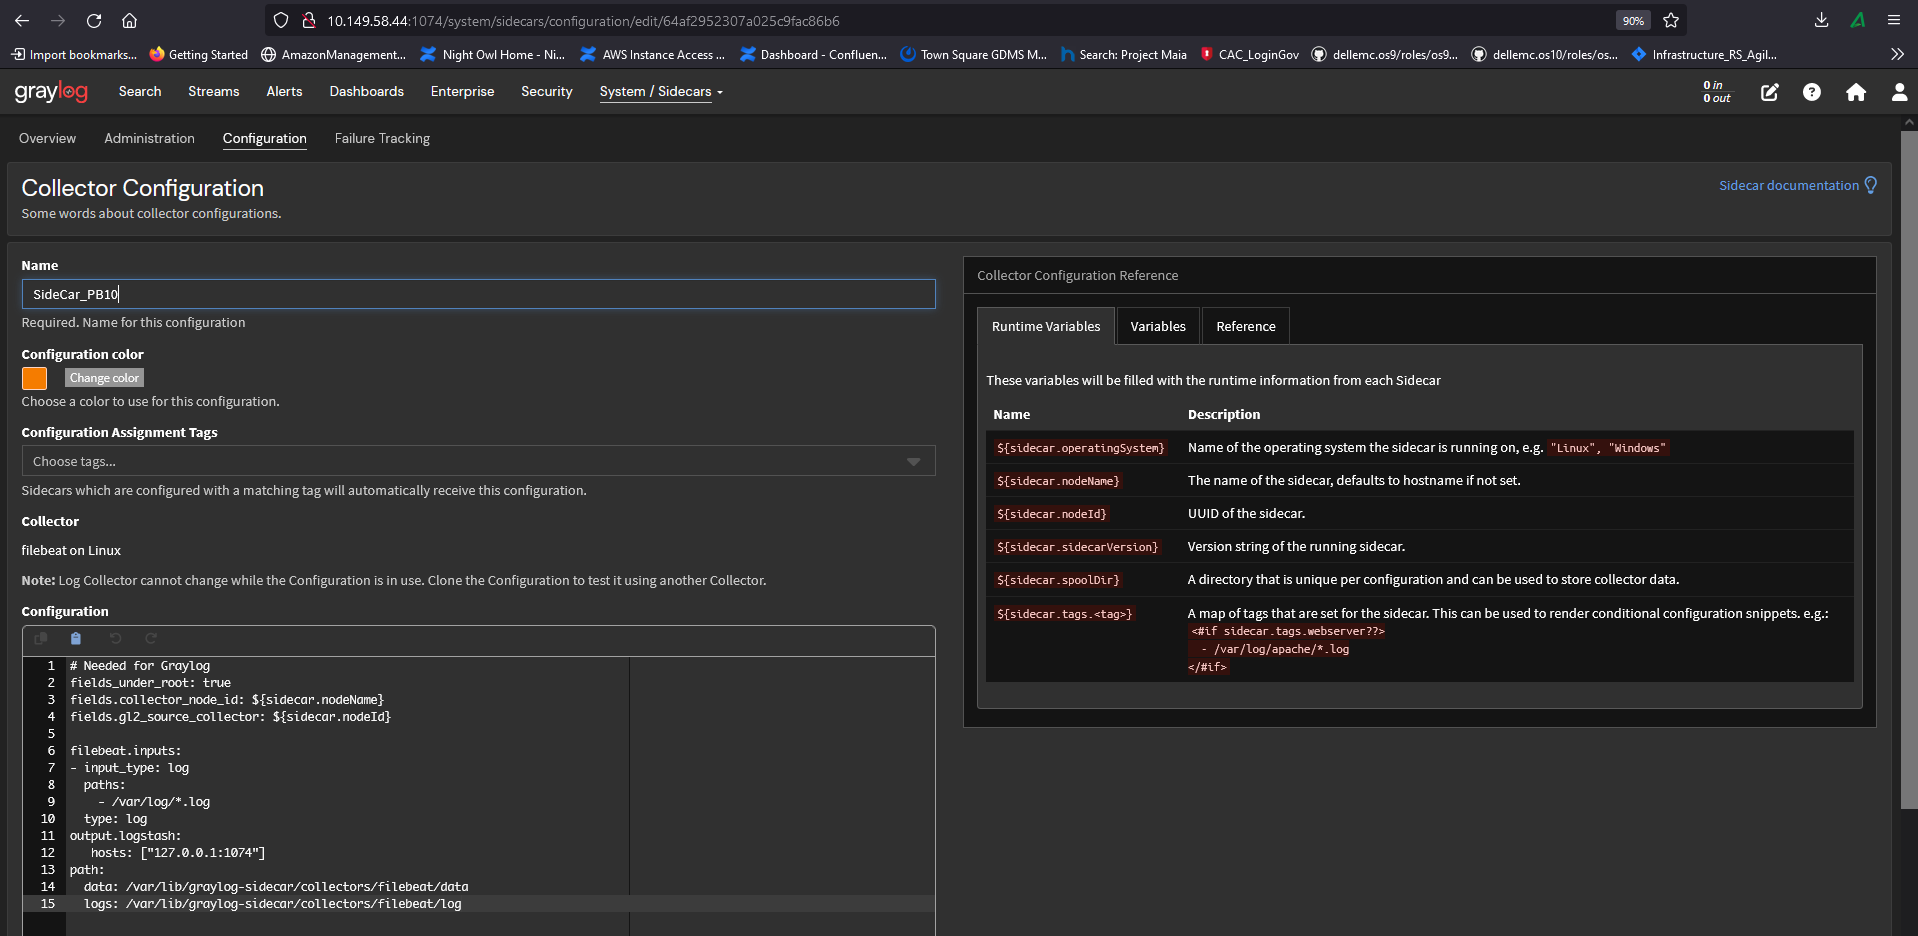Open the user profile icon menu
The width and height of the screenshot is (1918, 936).
coord(1898,92)
